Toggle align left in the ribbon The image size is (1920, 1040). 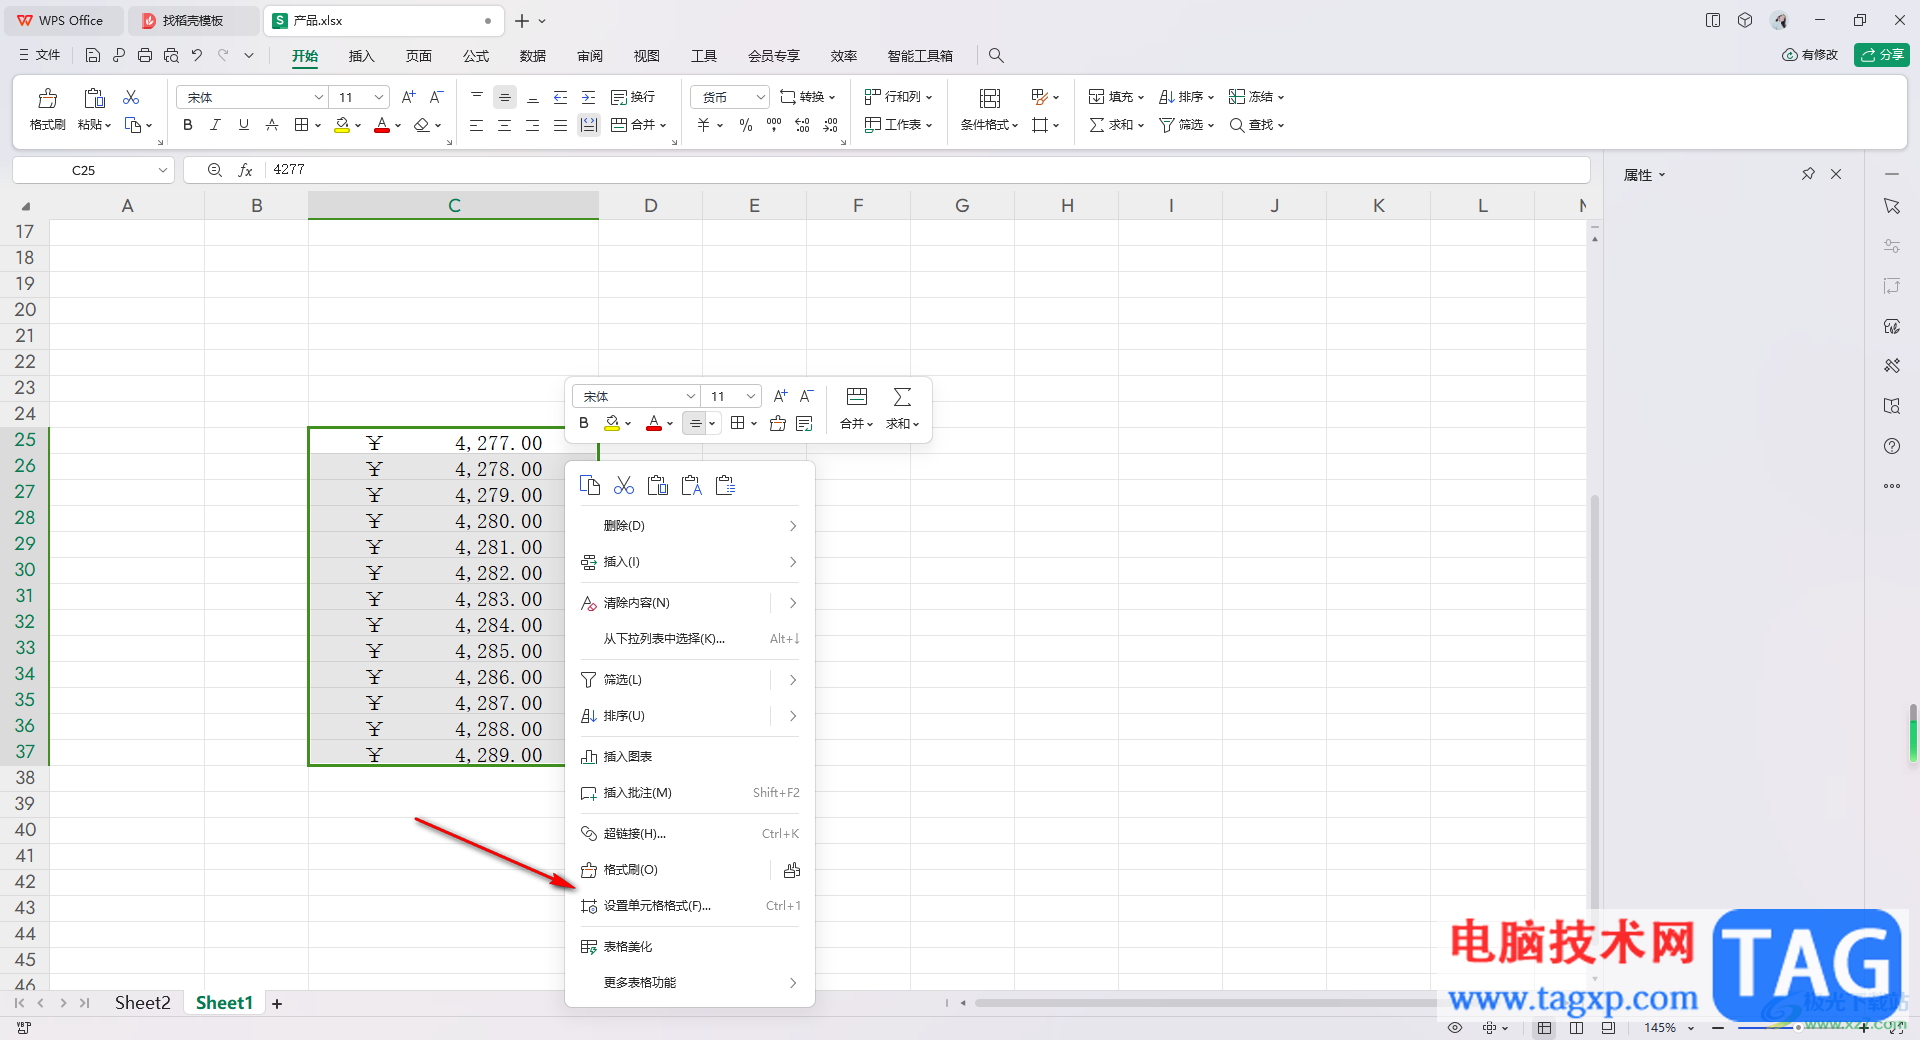click(476, 125)
